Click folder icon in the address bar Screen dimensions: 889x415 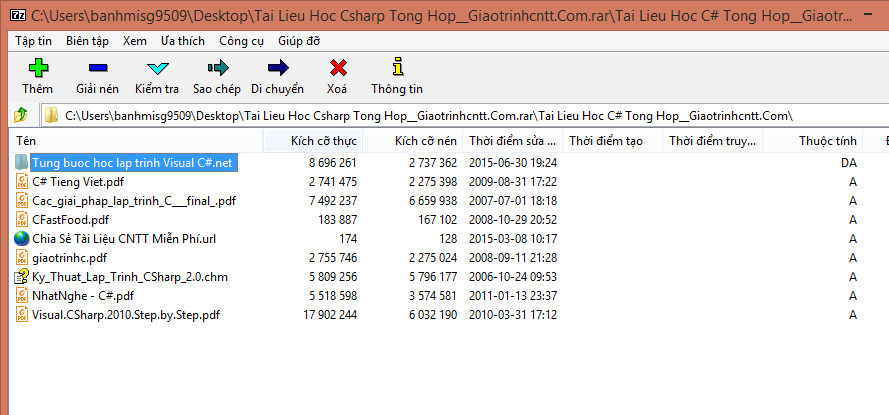(x=52, y=115)
